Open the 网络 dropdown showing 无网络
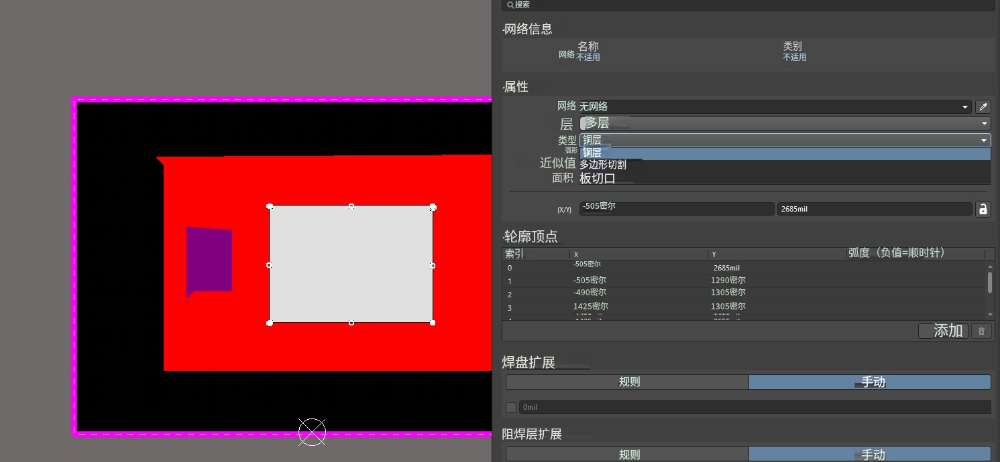Viewport: 1000px width, 462px height. point(775,107)
